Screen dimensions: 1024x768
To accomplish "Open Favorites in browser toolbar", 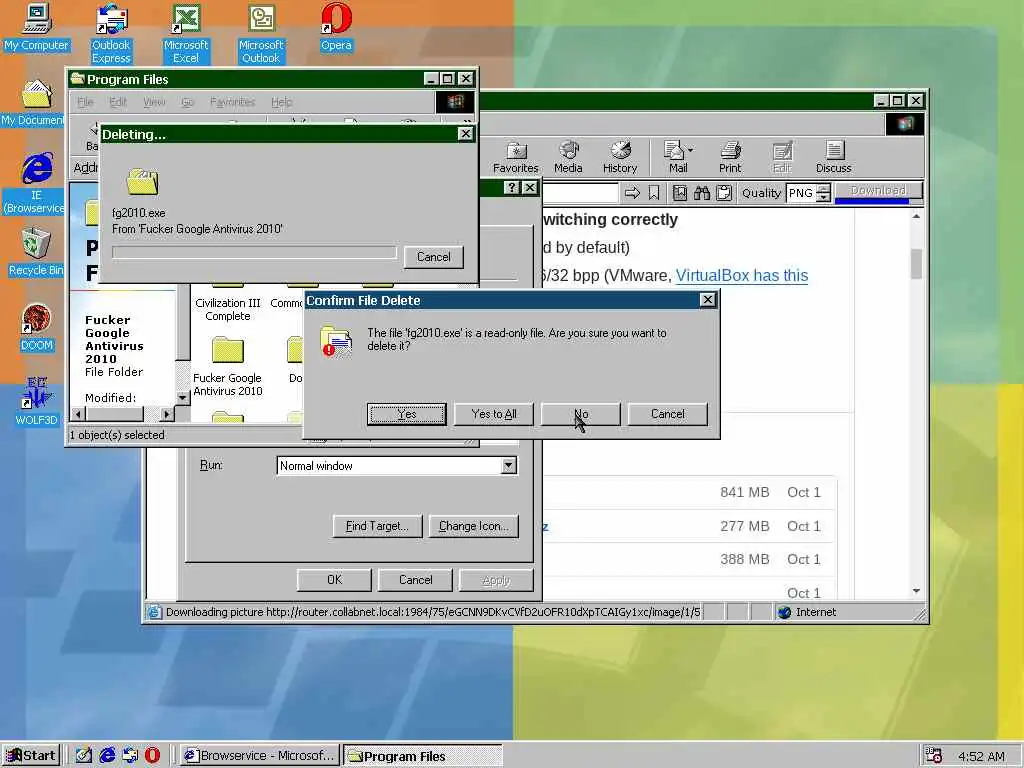I will 515,157.
